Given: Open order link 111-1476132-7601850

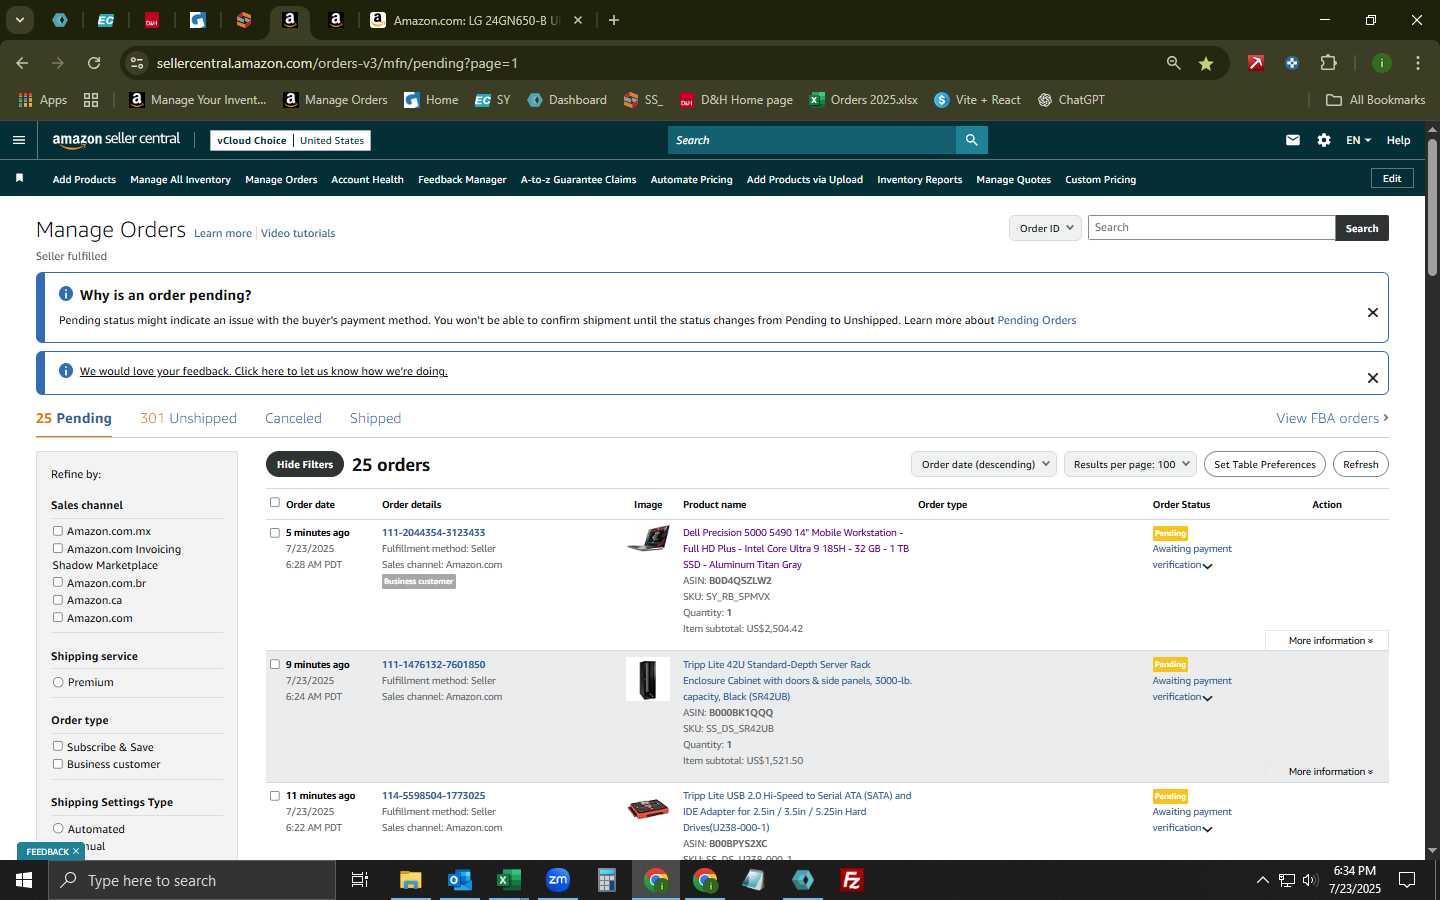Looking at the screenshot, I should pyautogui.click(x=433, y=664).
